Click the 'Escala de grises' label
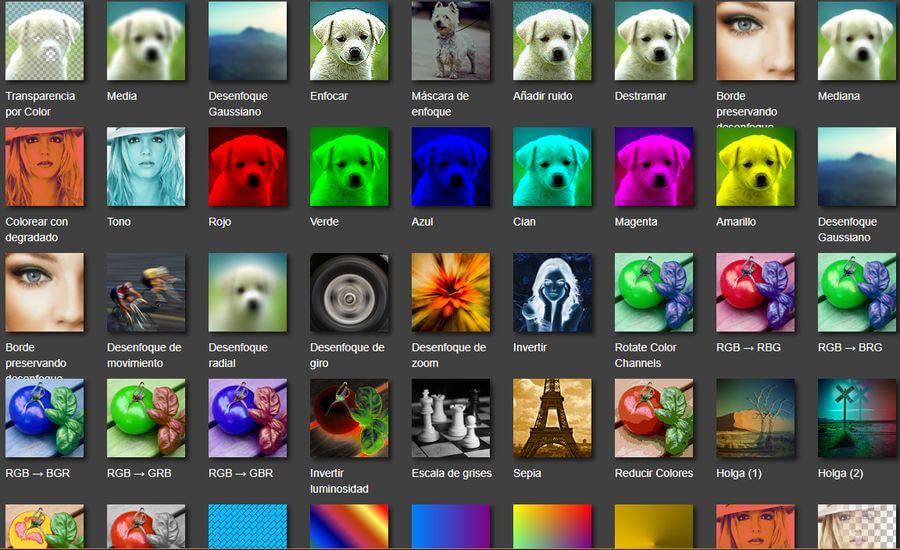The width and height of the screenshot is (900, 550). [x=452, y=473]
